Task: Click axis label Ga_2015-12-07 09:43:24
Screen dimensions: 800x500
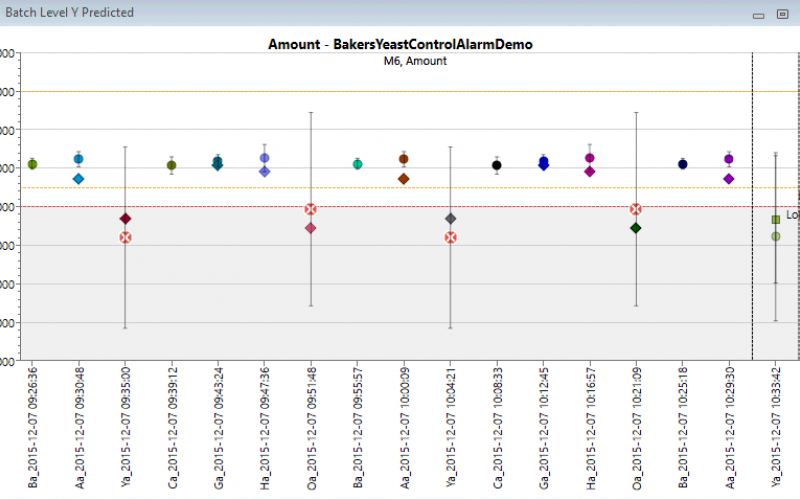Action: pyautogui.click(x=218, y=428)
